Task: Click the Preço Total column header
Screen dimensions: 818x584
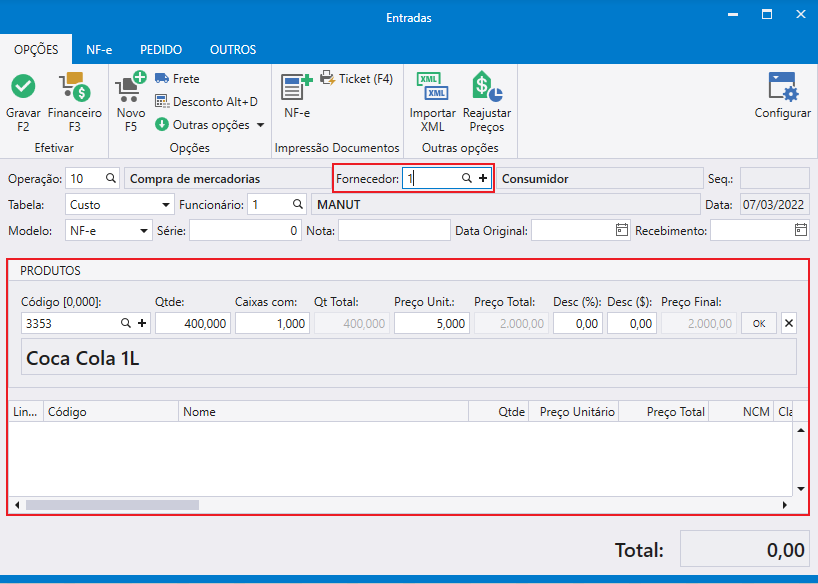Action: tap(664, 412)
